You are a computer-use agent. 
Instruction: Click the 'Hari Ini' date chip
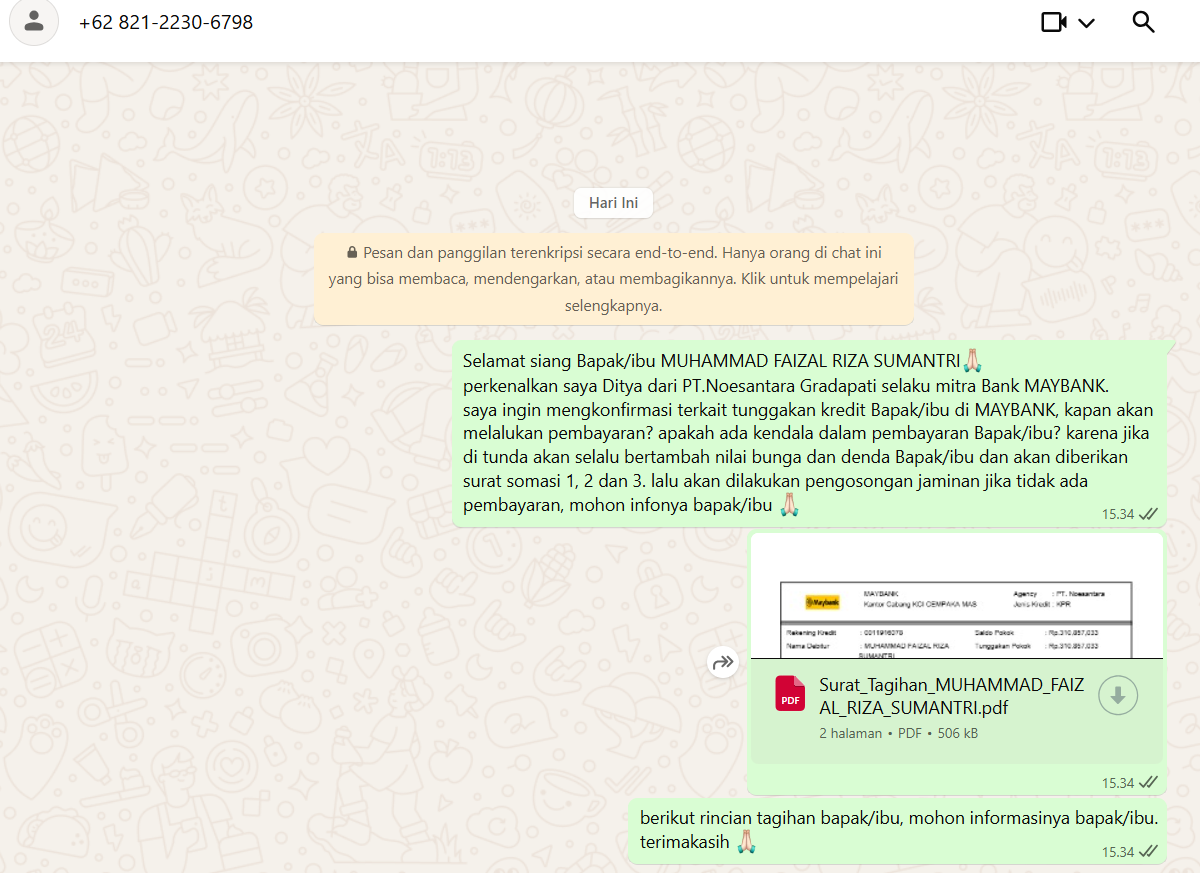613,203
